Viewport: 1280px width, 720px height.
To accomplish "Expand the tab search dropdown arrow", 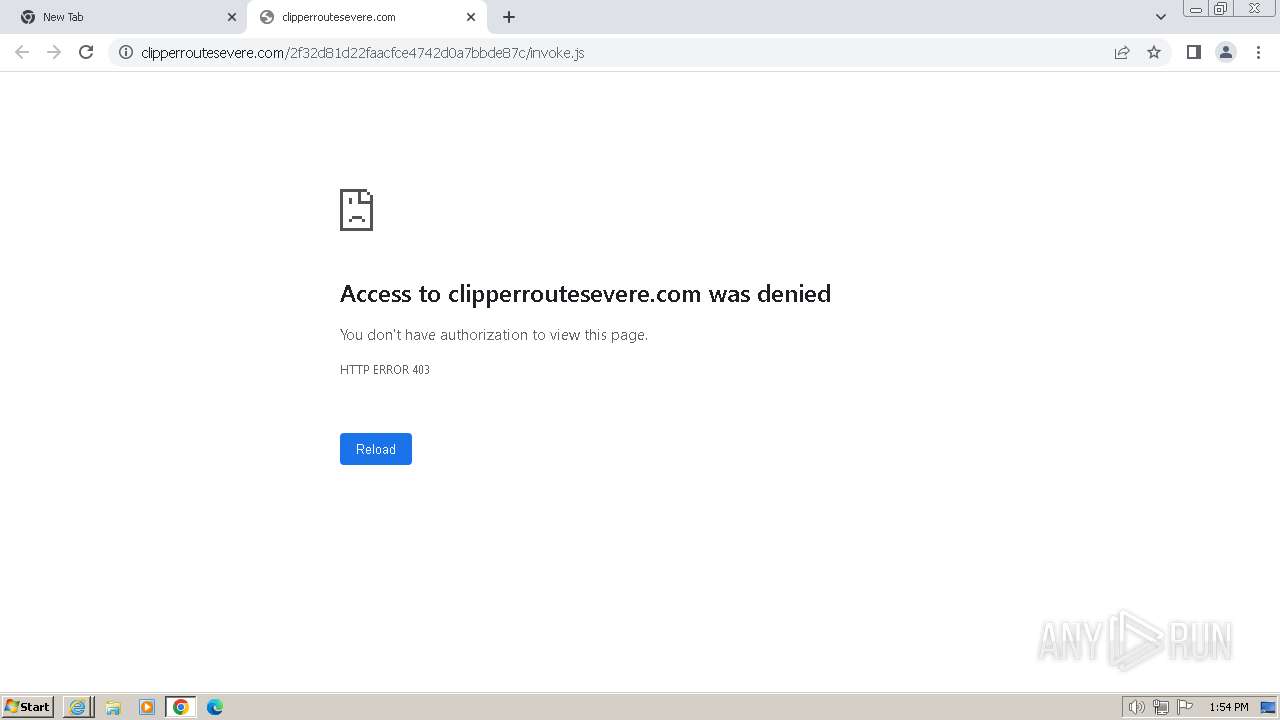I will [1161, 17].
